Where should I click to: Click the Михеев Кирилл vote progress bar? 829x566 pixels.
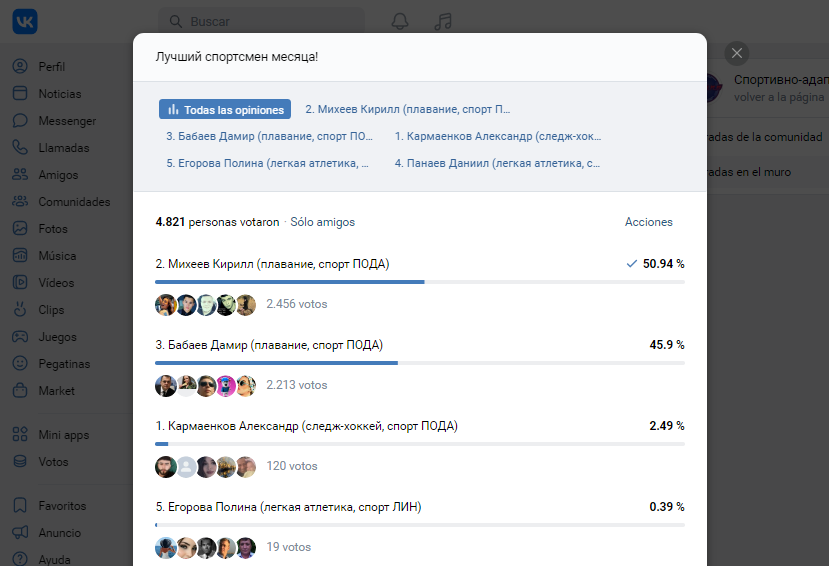coord(420,282)
